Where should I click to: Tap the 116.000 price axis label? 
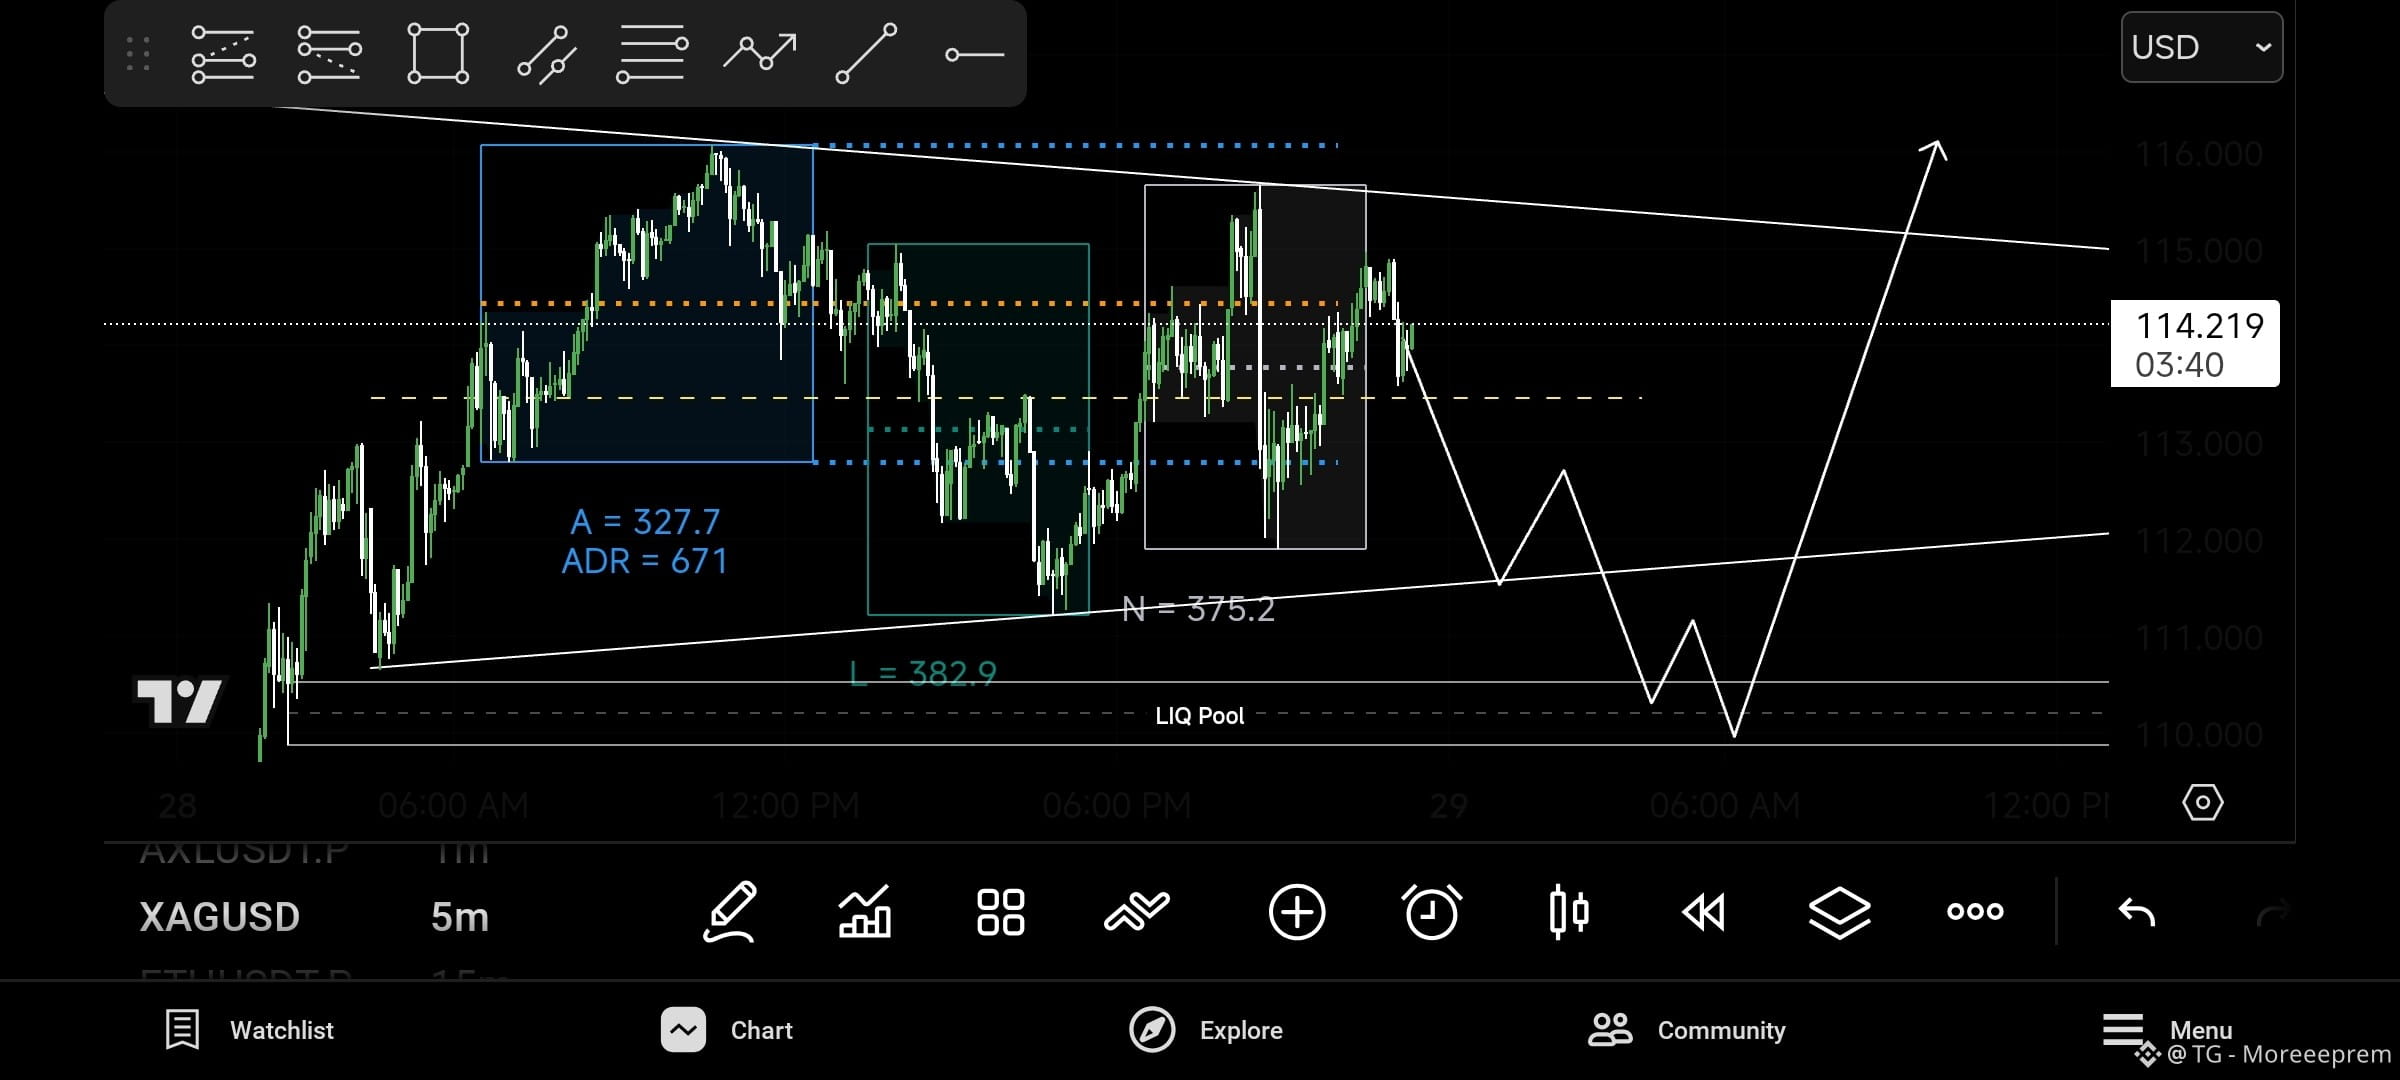pyautogui.click(x=2199, y=154)
